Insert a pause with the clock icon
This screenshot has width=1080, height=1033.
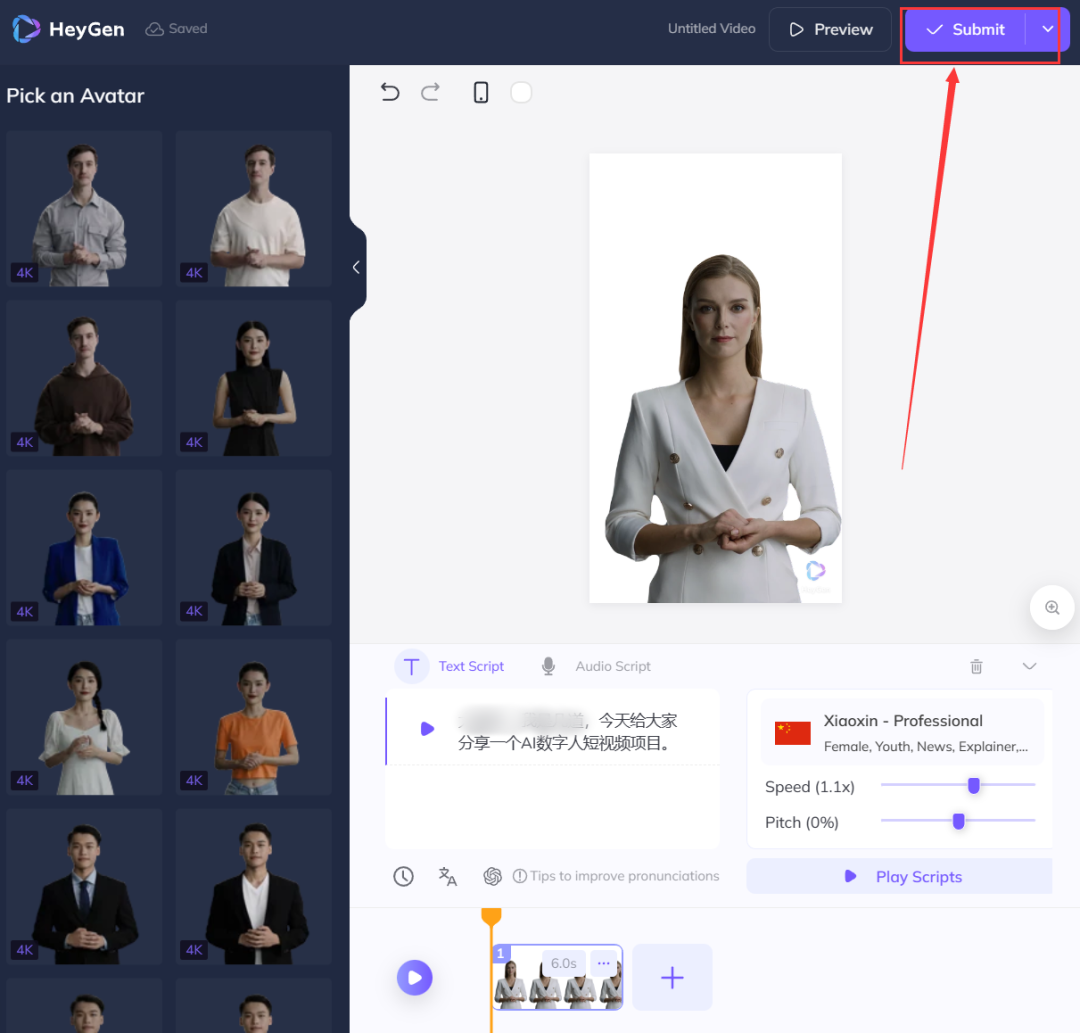404,876
